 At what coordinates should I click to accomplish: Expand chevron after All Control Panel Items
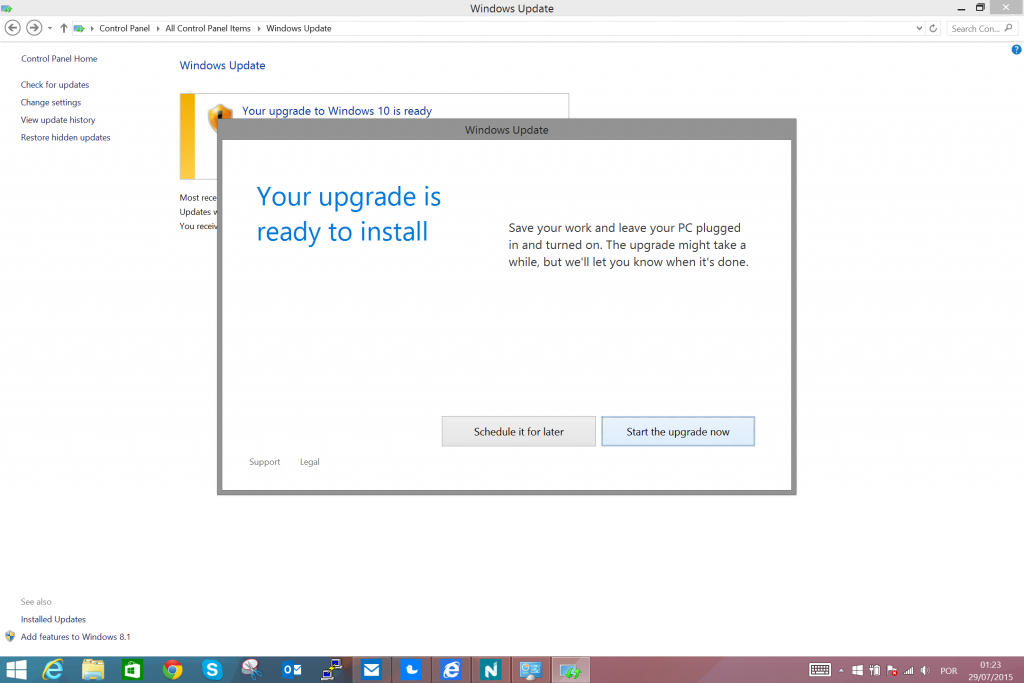pyautogui.click(x=259, y=29)
